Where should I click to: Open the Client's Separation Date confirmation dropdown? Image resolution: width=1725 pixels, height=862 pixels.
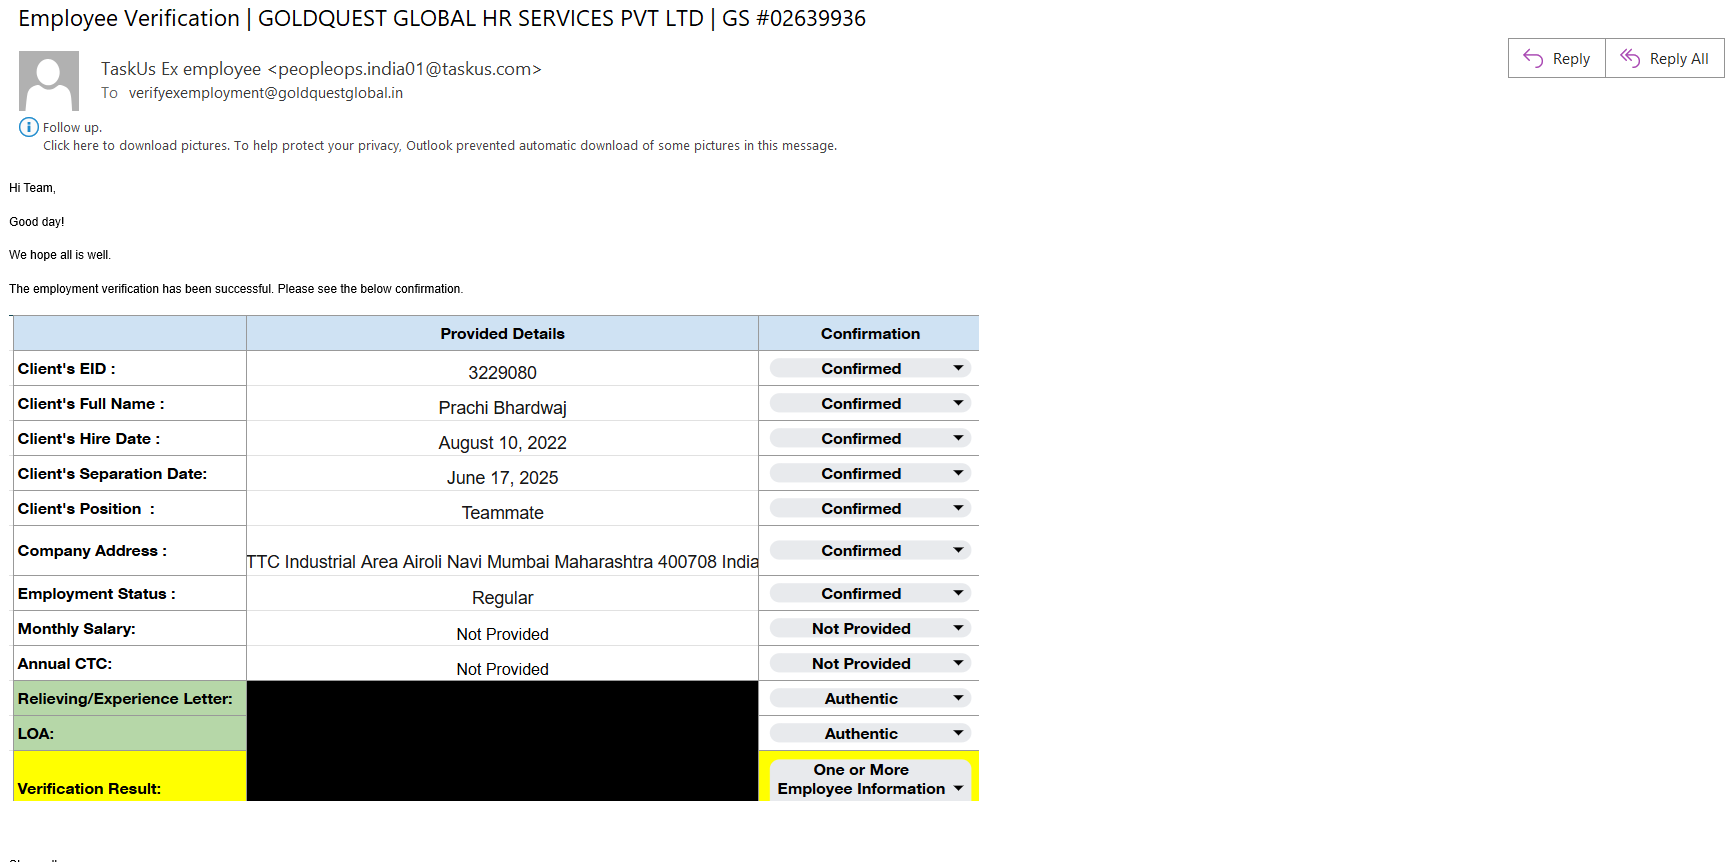[x=870, y=473]
